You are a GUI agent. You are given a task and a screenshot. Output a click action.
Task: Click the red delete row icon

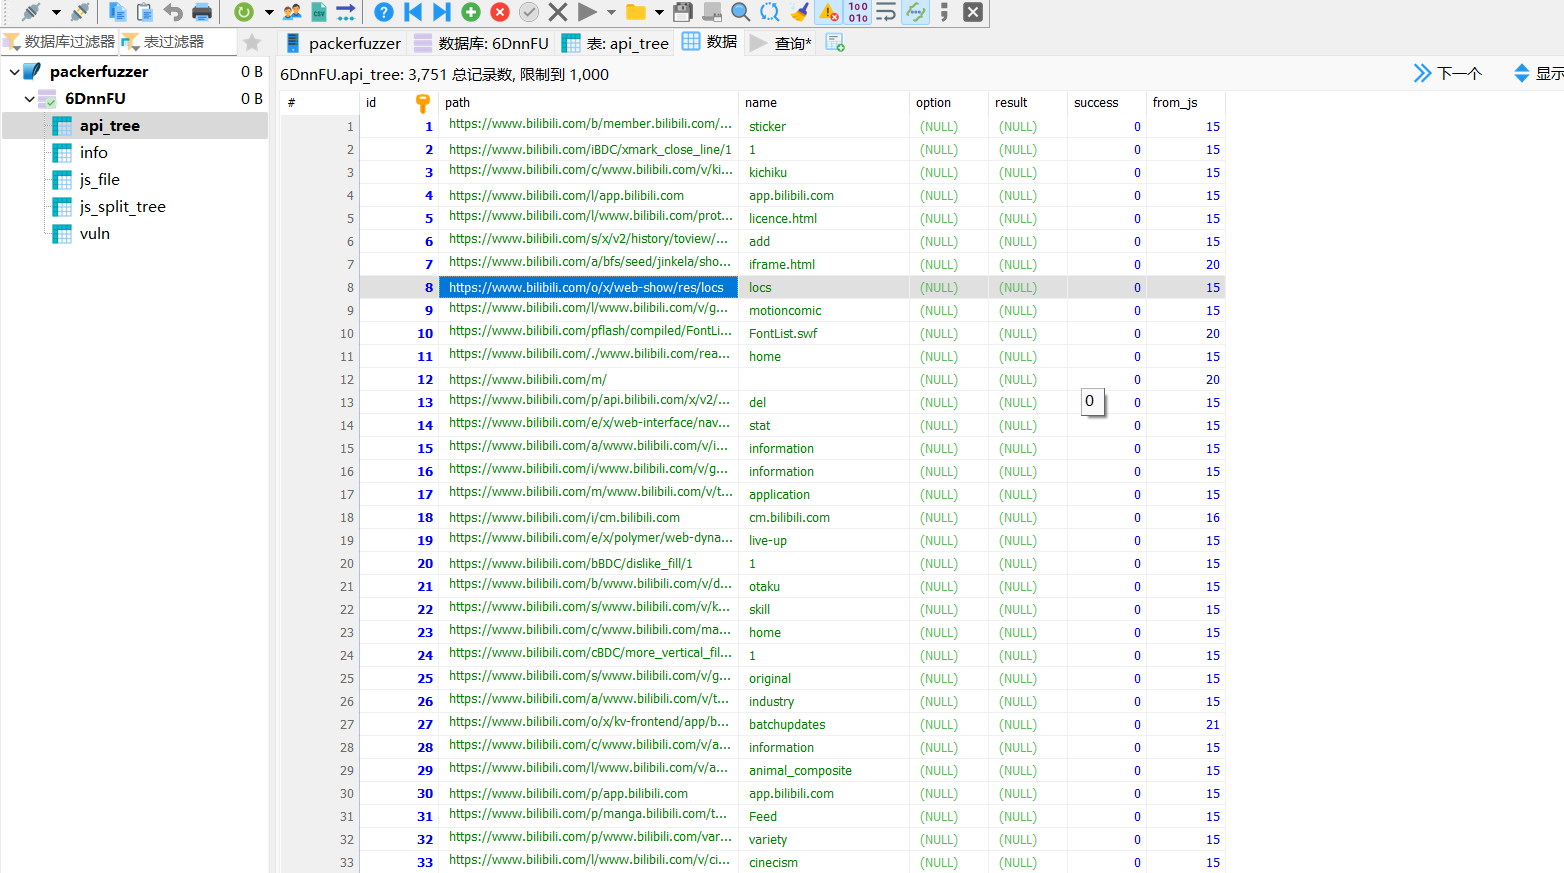pos(500,12)
